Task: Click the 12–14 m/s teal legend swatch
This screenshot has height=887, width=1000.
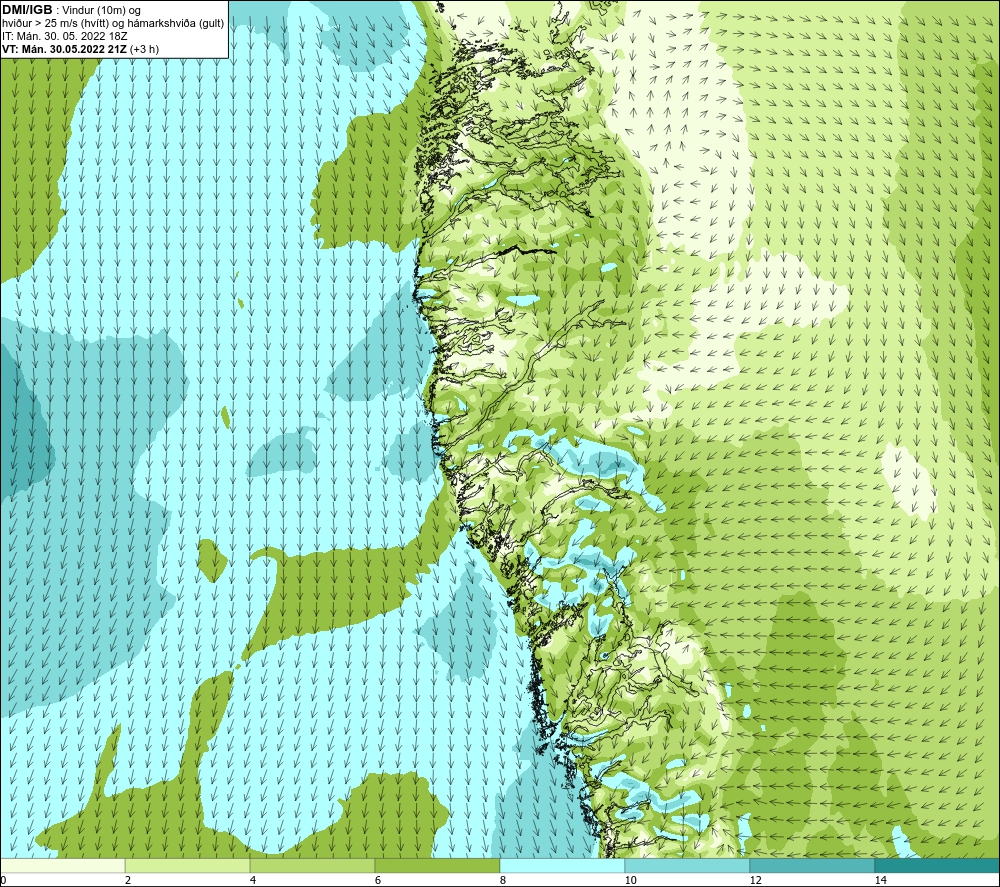Action: (x=812, y=865)
